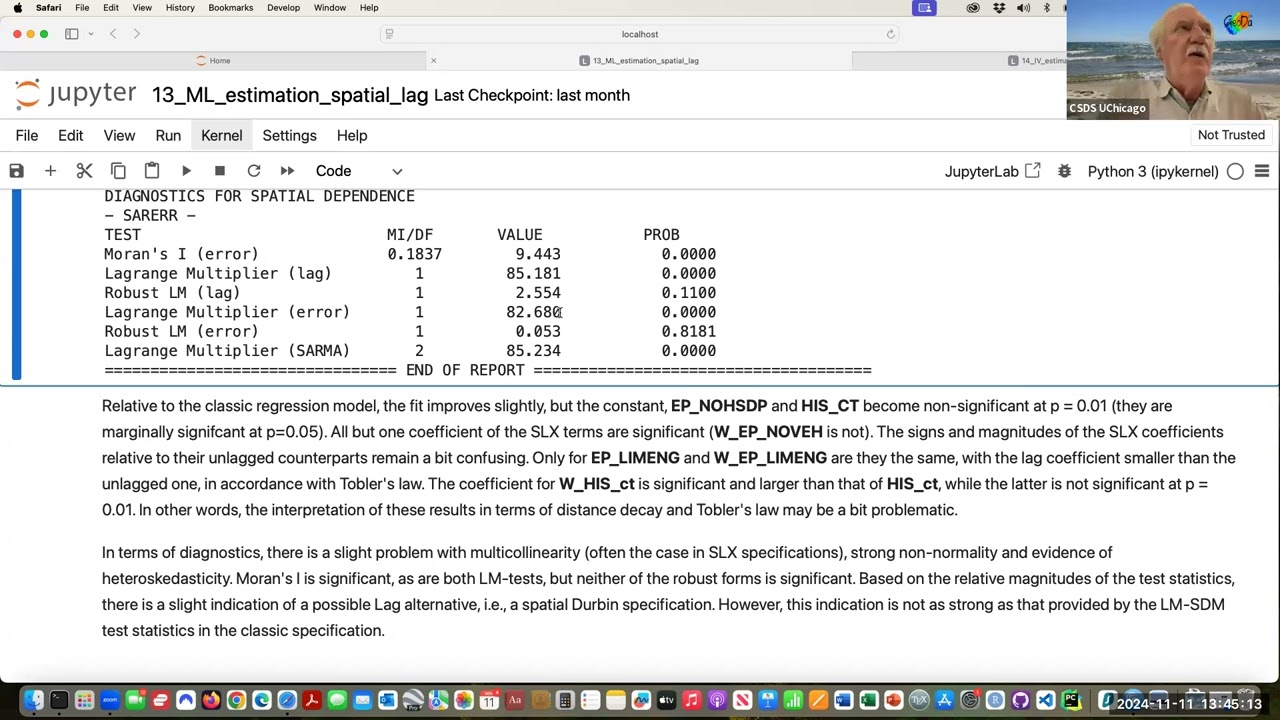Image resolution: width=1280 pixels, height=720 pixels.
Task: Restart the kernel circular arrow icon
Action: click(x=254, y=171)
